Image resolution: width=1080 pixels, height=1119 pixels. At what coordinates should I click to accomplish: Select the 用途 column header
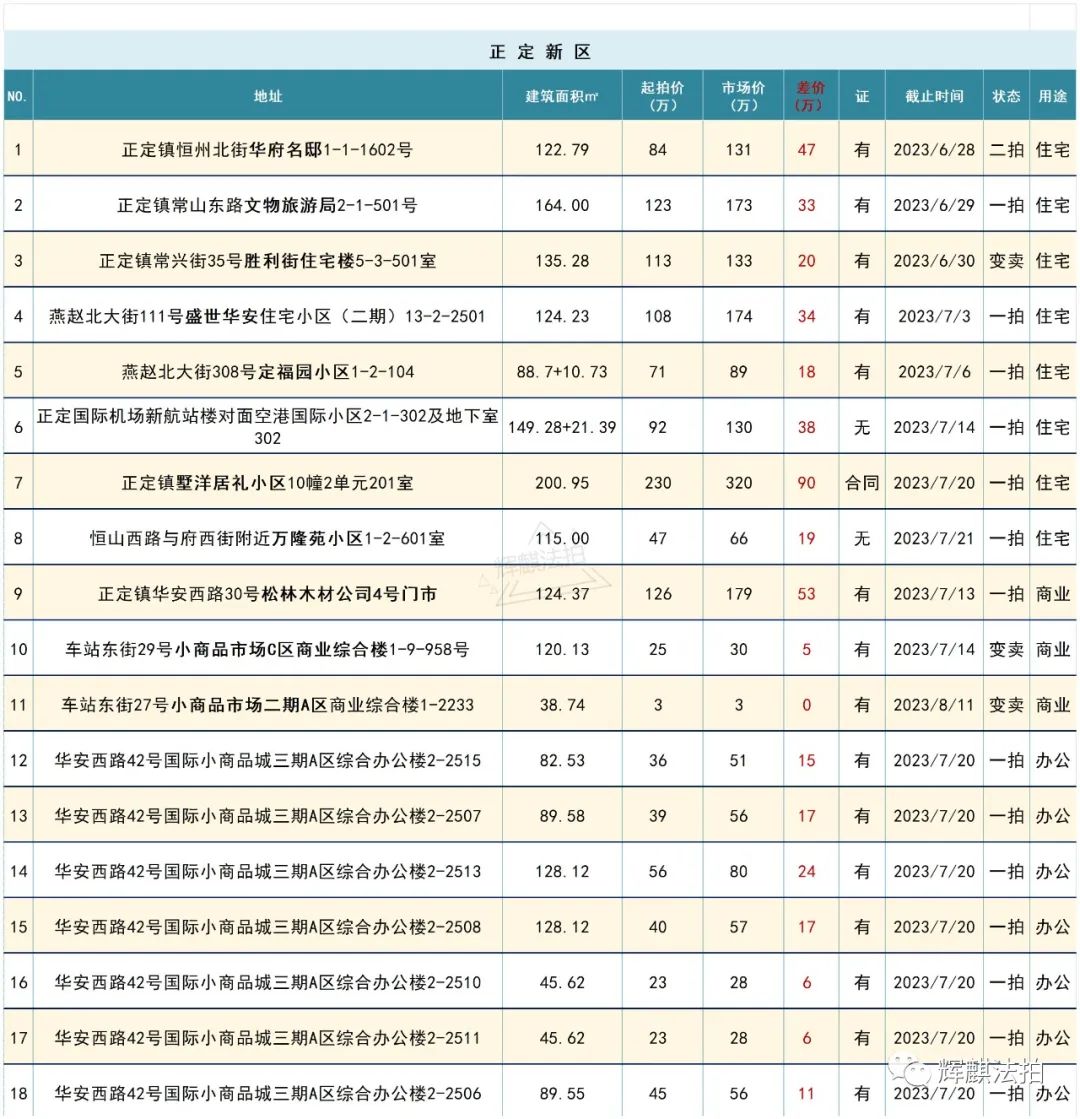click(1052, 96)
